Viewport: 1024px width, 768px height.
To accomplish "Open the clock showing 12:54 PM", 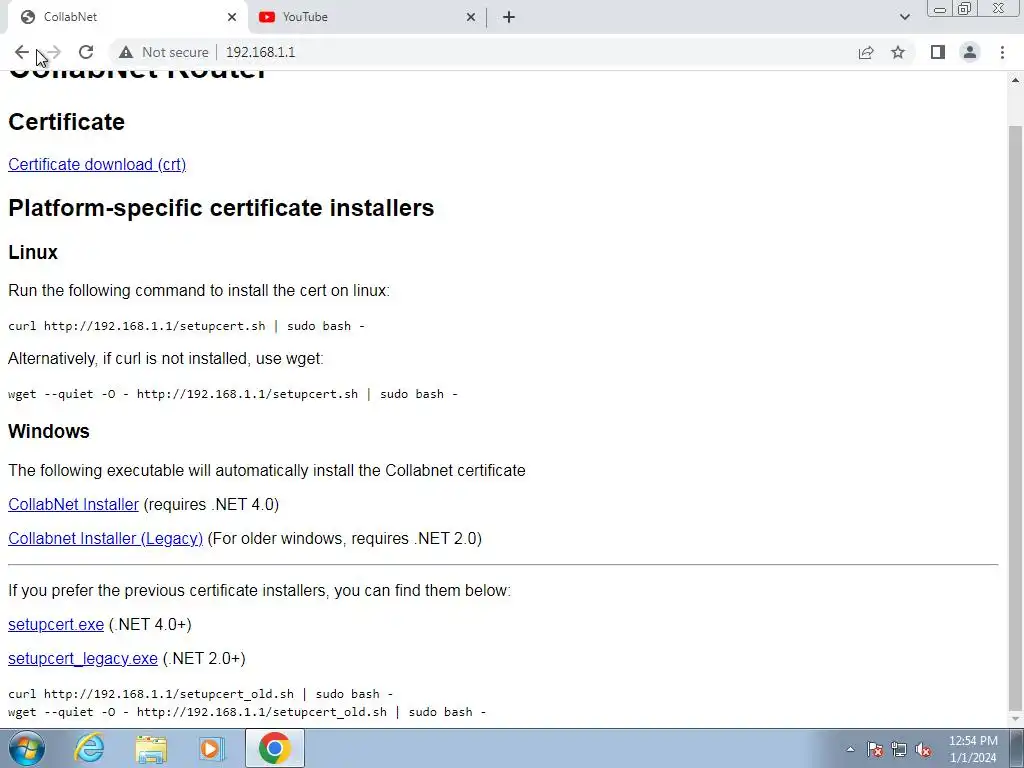I will click(x=973, y=749).
